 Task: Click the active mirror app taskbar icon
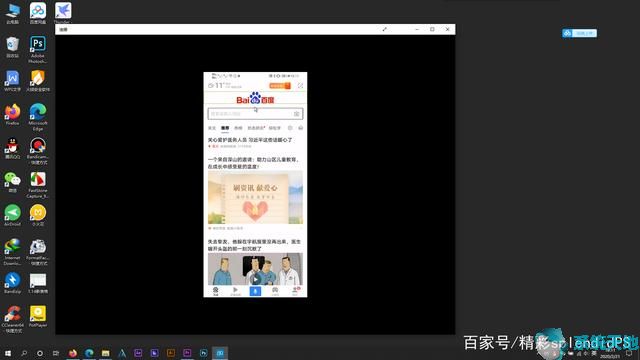(220, 353)
